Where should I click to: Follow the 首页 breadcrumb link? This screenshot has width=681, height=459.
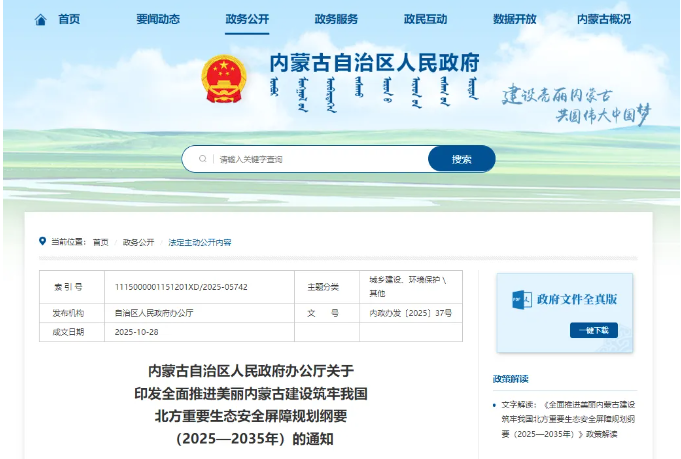tap(101, 242)
